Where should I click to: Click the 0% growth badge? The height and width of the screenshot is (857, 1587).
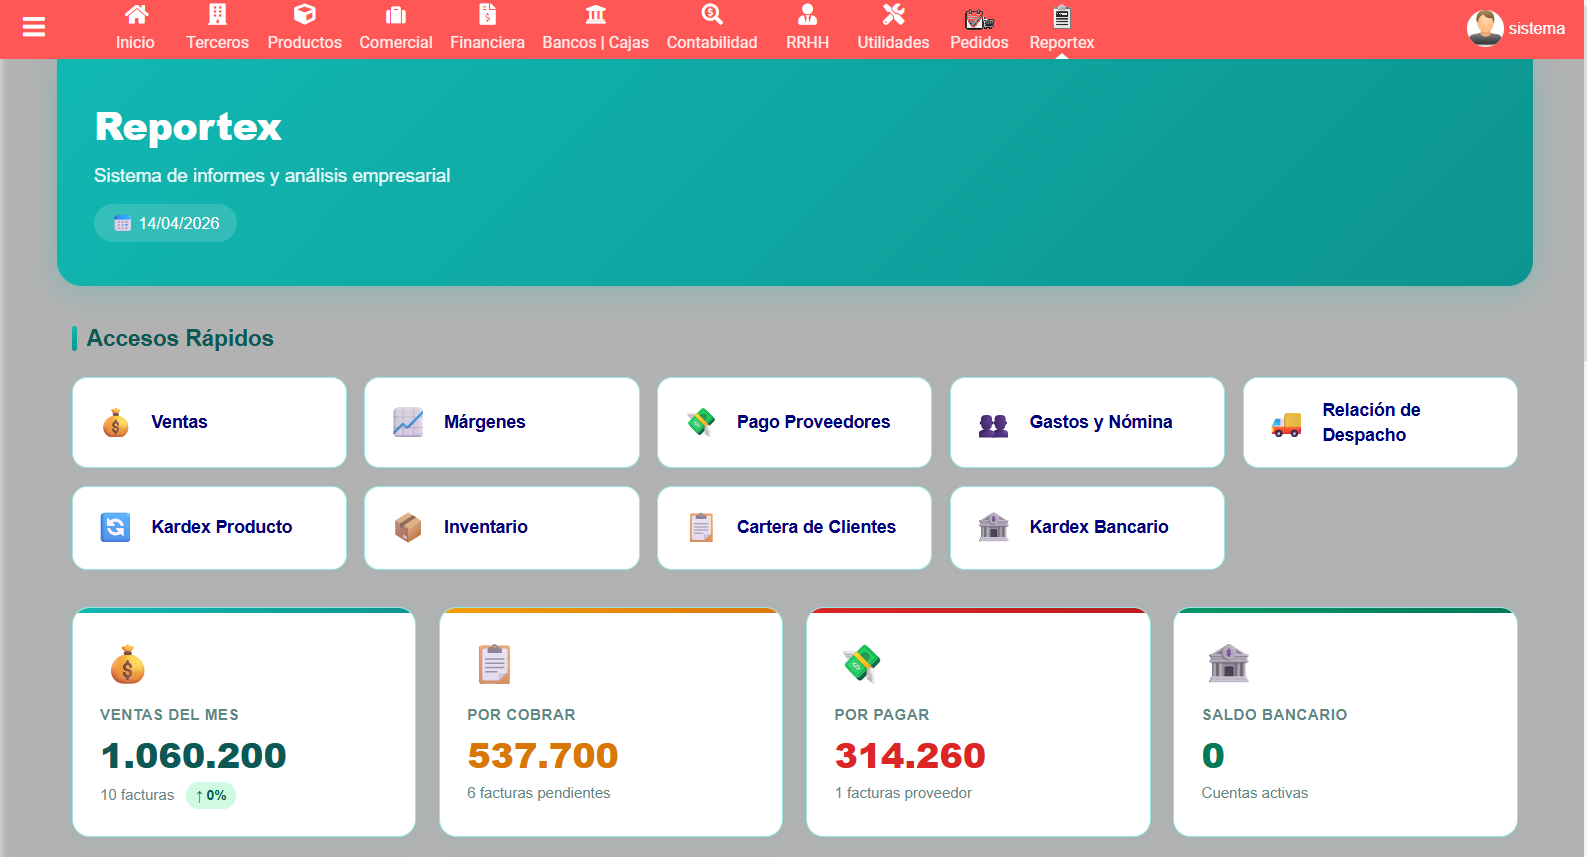[211, 796]
